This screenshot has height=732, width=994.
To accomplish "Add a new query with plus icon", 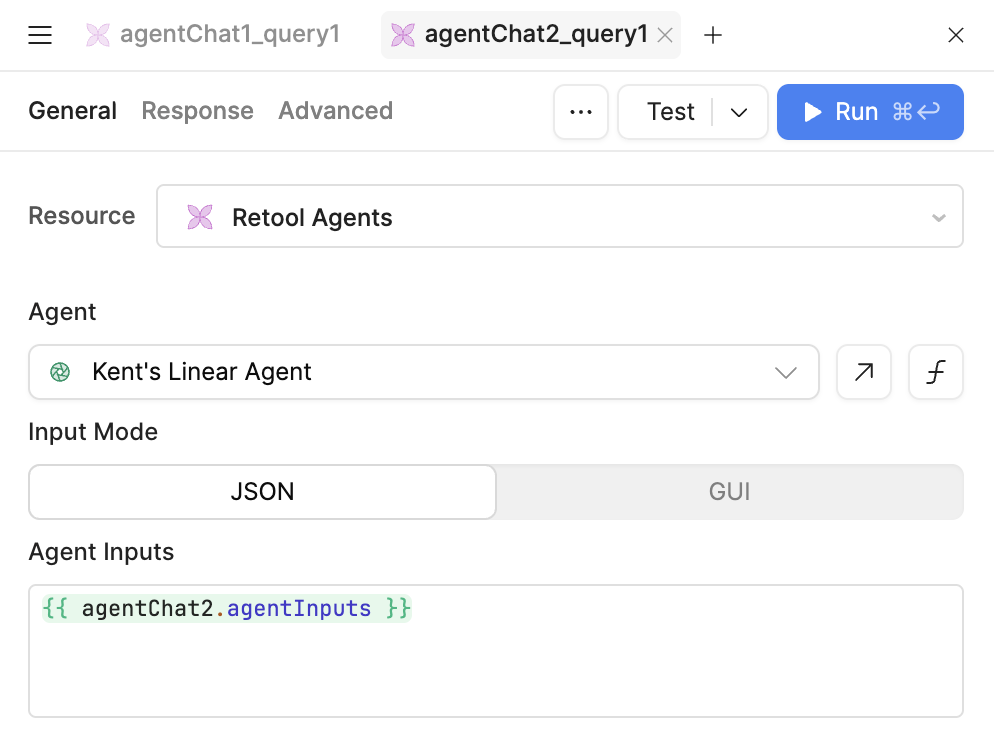I will point(713,36).
